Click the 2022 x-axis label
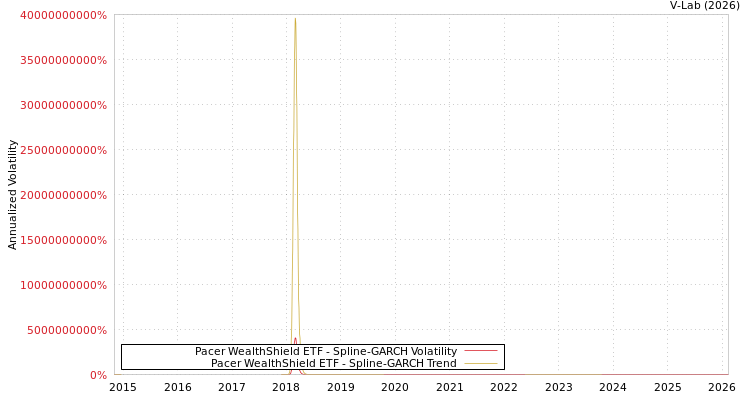750x400 pixels. [504, 387]
